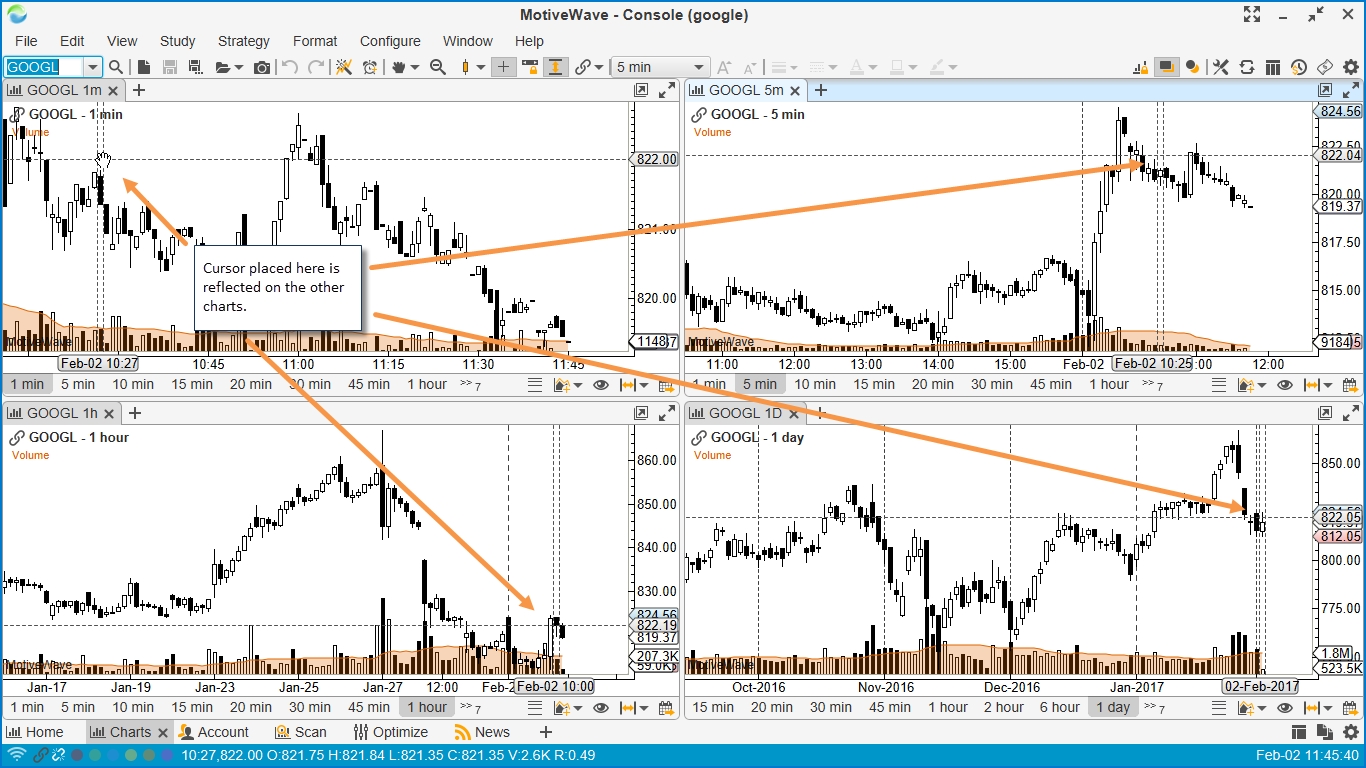Open the News page
1366x768 pixels.
tap(482, 732)
